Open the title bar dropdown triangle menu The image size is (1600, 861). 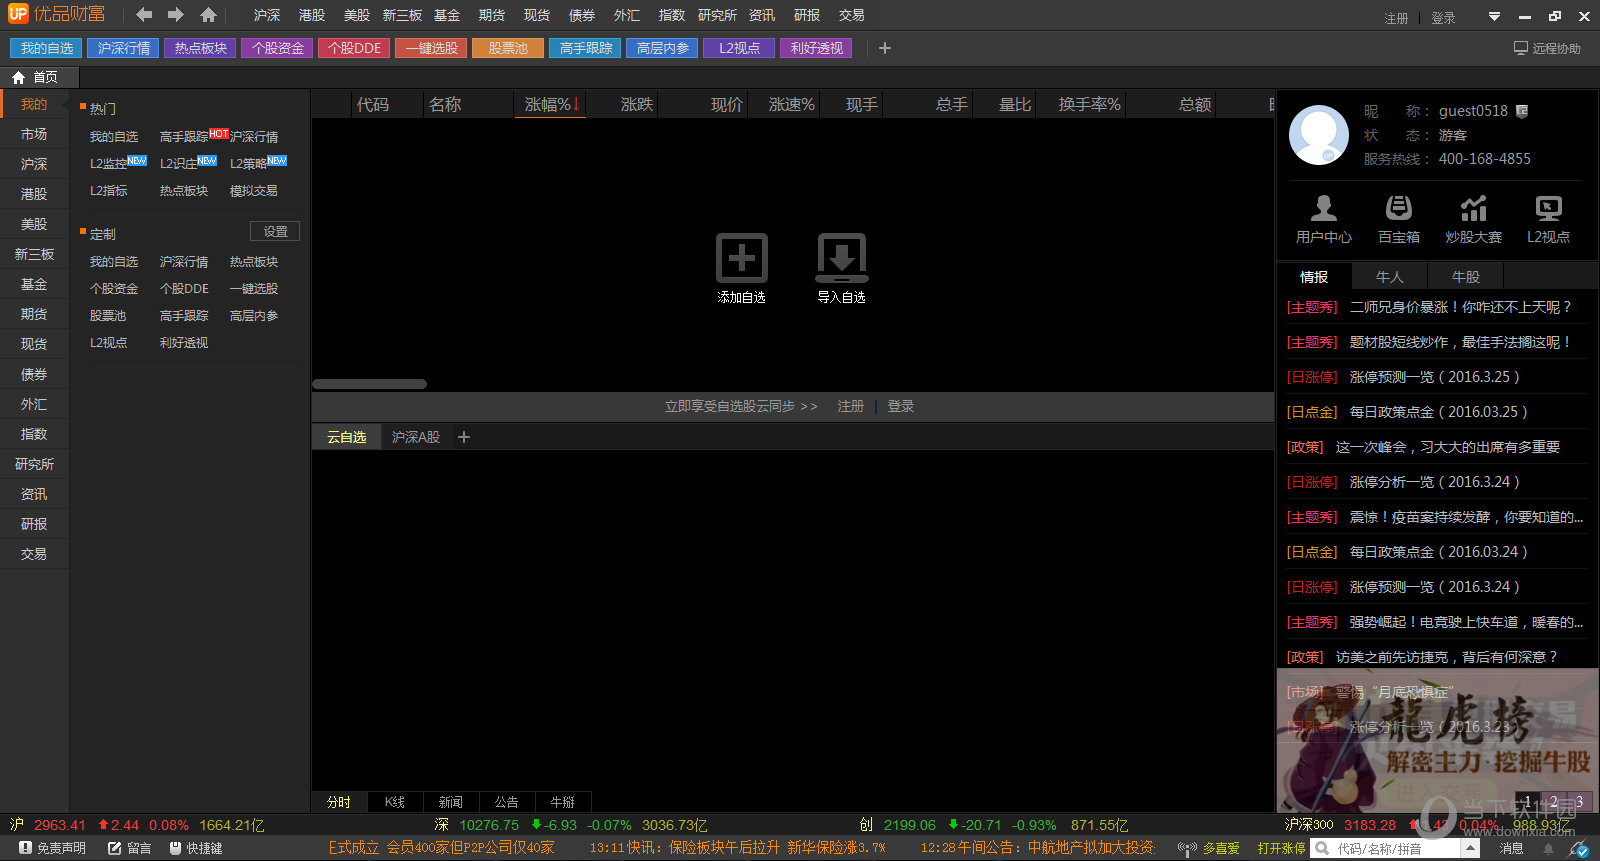(1494, 16)
